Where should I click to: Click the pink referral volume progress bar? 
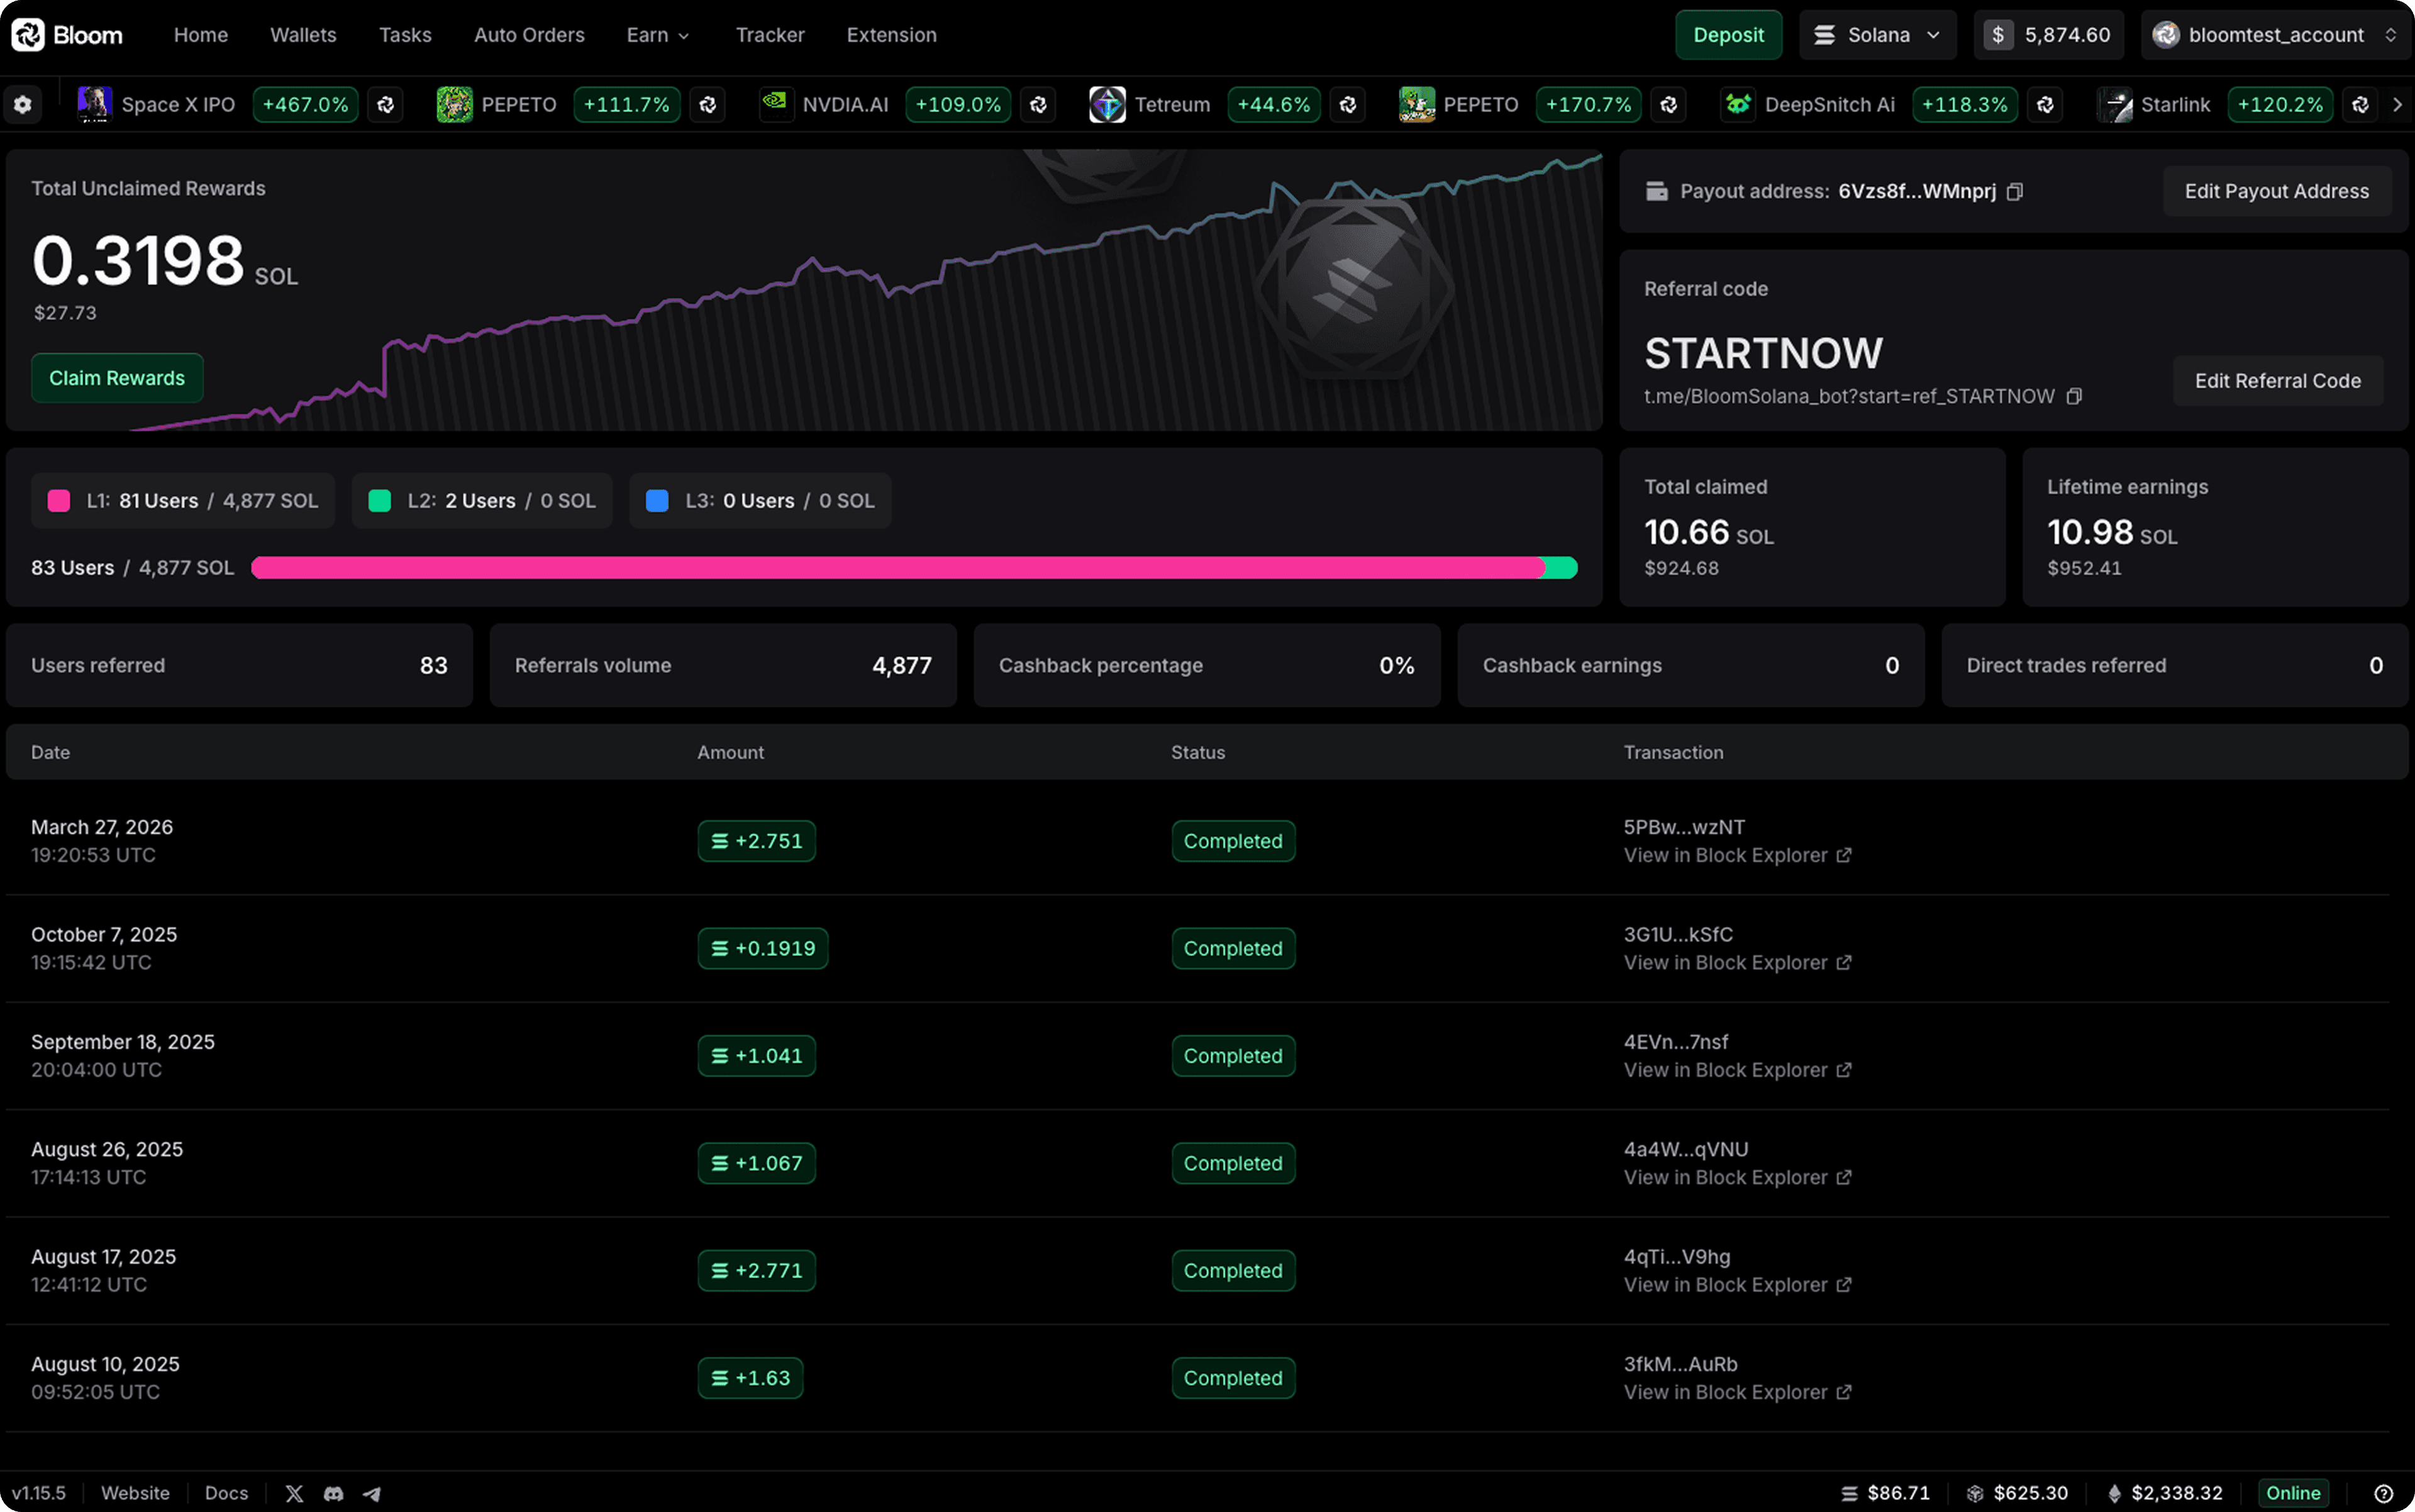pyautogui.click(x=897, y=568)
